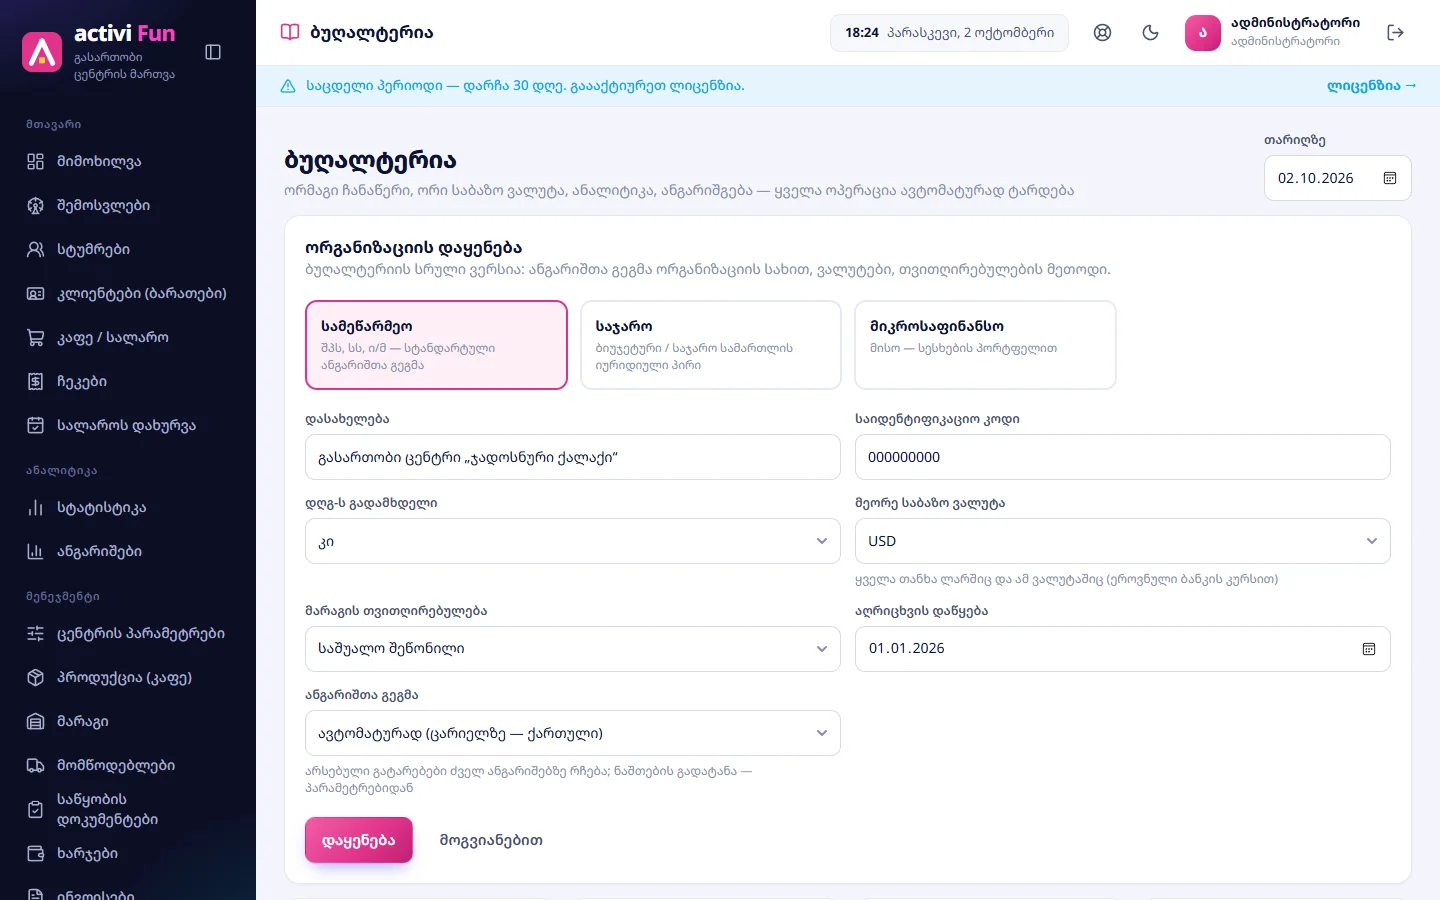This screenshot has width=1440, height=900.
Task: Click the pink დაყენება button
Action: pos(359,840)
